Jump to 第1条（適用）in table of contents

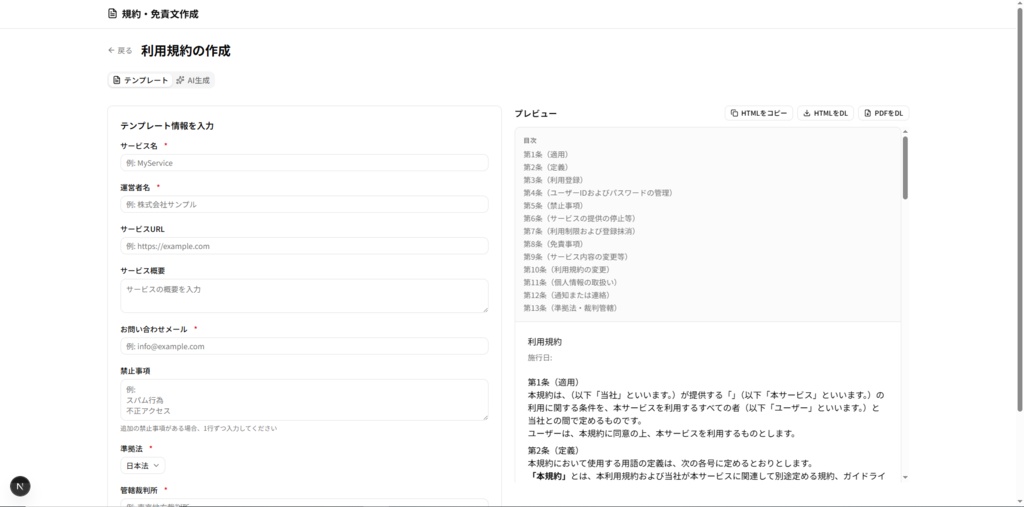click(546, 155)
